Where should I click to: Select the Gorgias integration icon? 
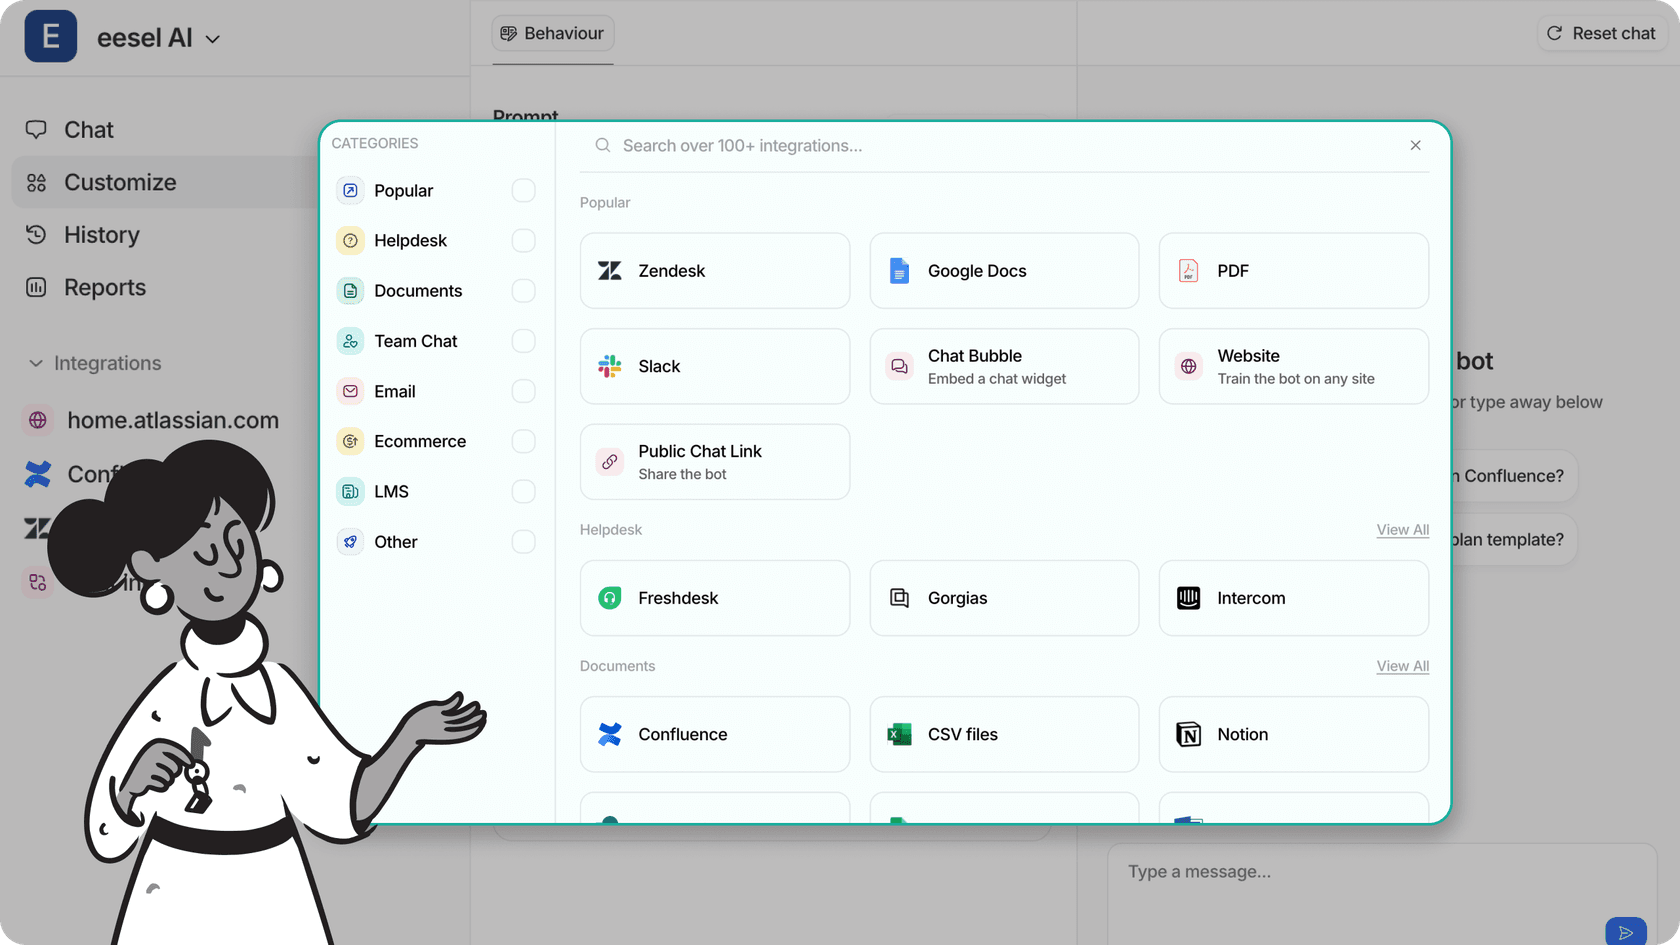pos(898,598)
